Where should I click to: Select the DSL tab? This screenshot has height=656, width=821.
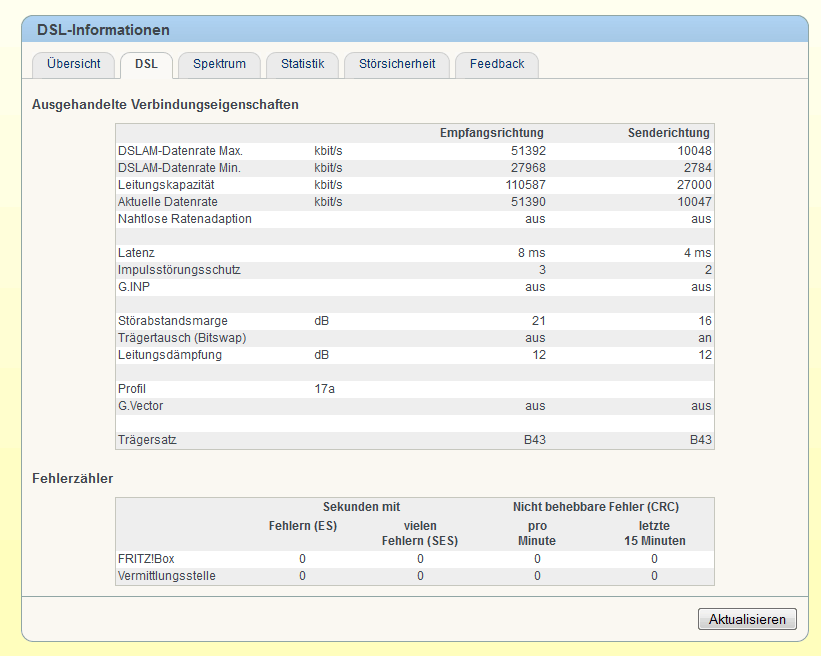click(146, 65)
